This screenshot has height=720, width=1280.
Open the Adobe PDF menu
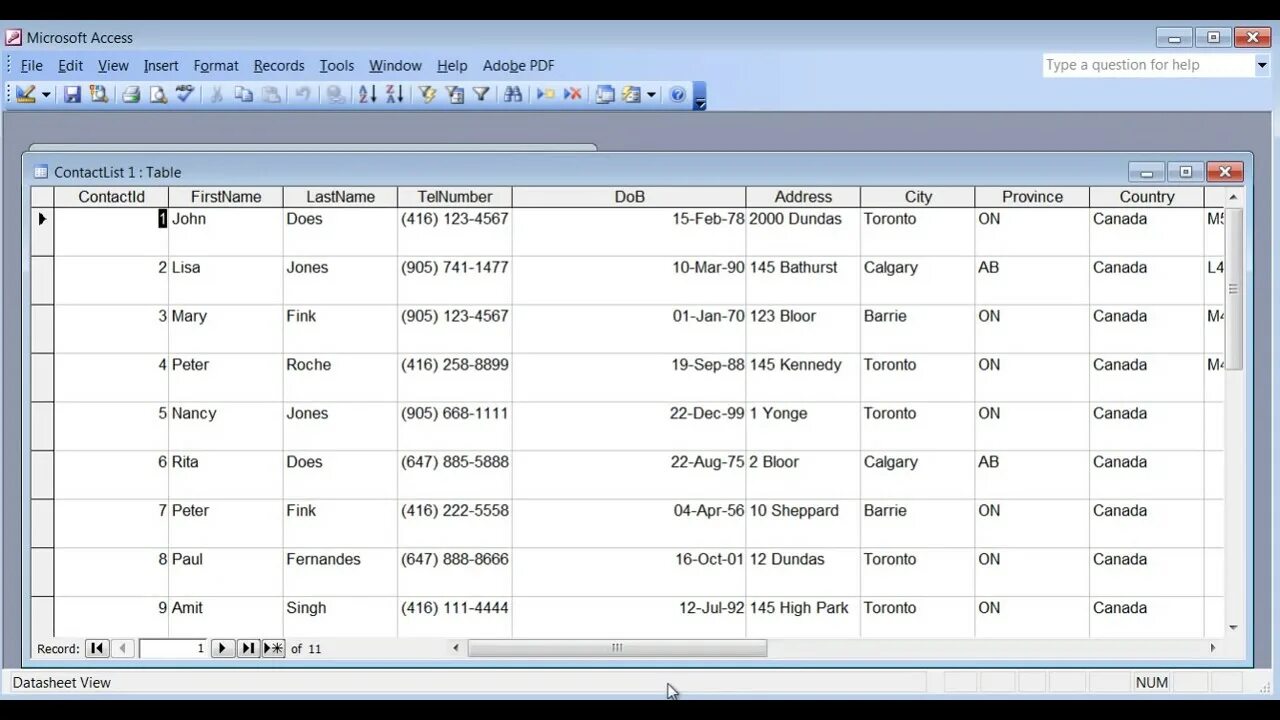tap(518, 65)
